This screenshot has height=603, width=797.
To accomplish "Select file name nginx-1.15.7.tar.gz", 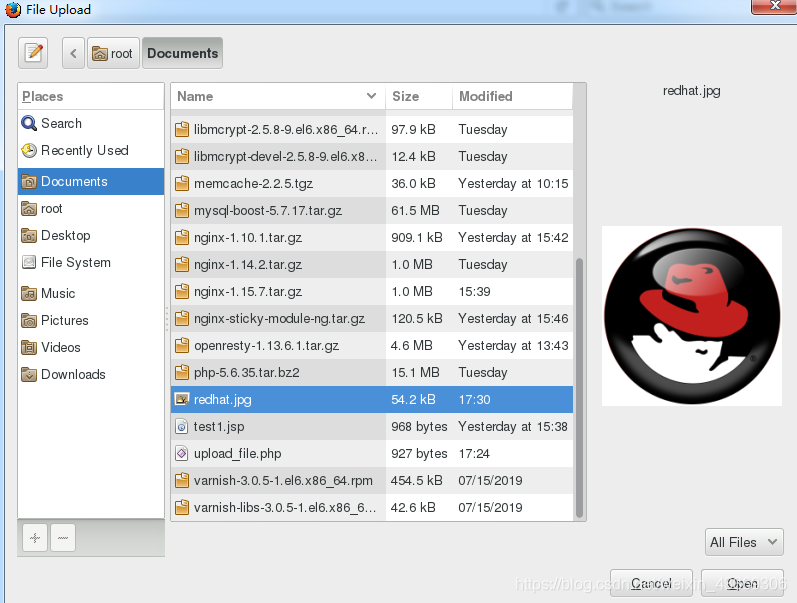I will [x=248, y=291].
